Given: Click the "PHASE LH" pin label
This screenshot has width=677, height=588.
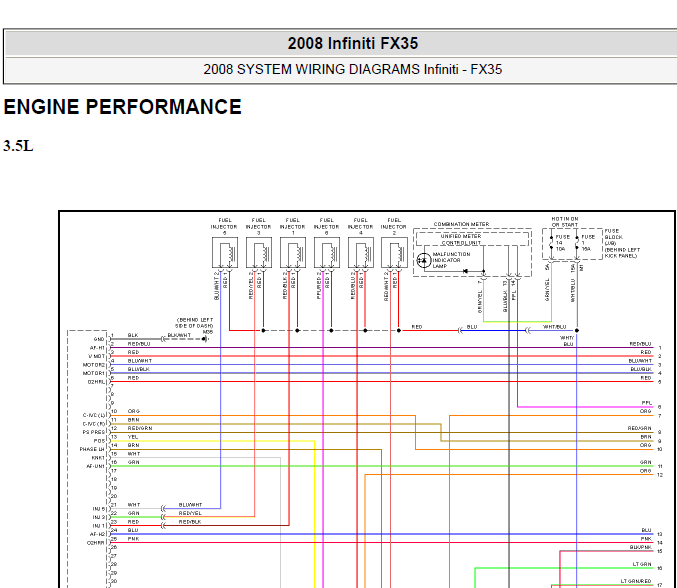Looking at the screenshot, I should (92, 449).
